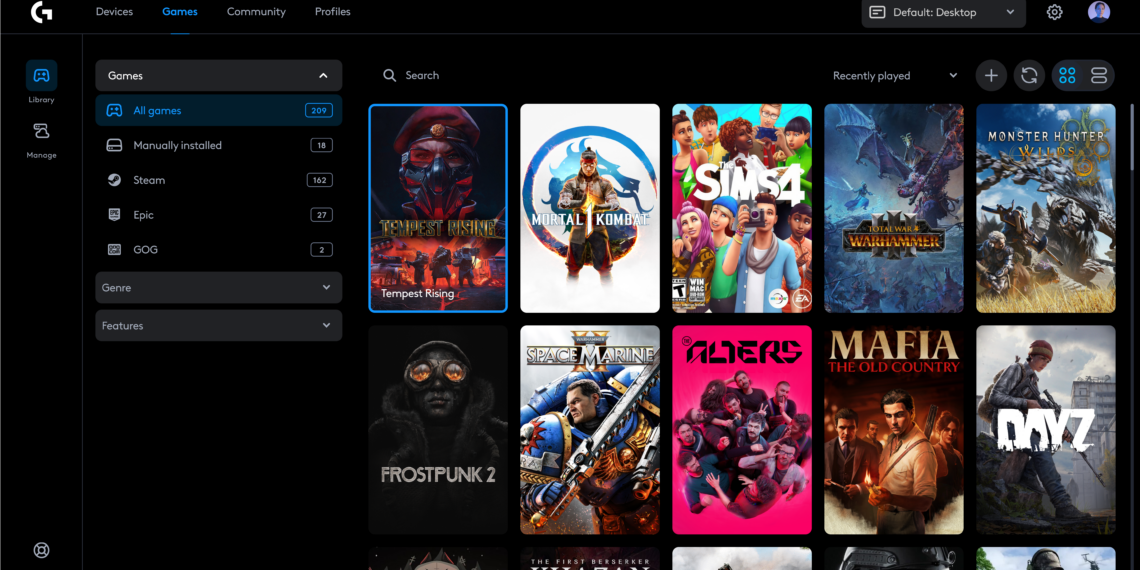
Task: Go to the Community tab
Action: coord(256,12)
